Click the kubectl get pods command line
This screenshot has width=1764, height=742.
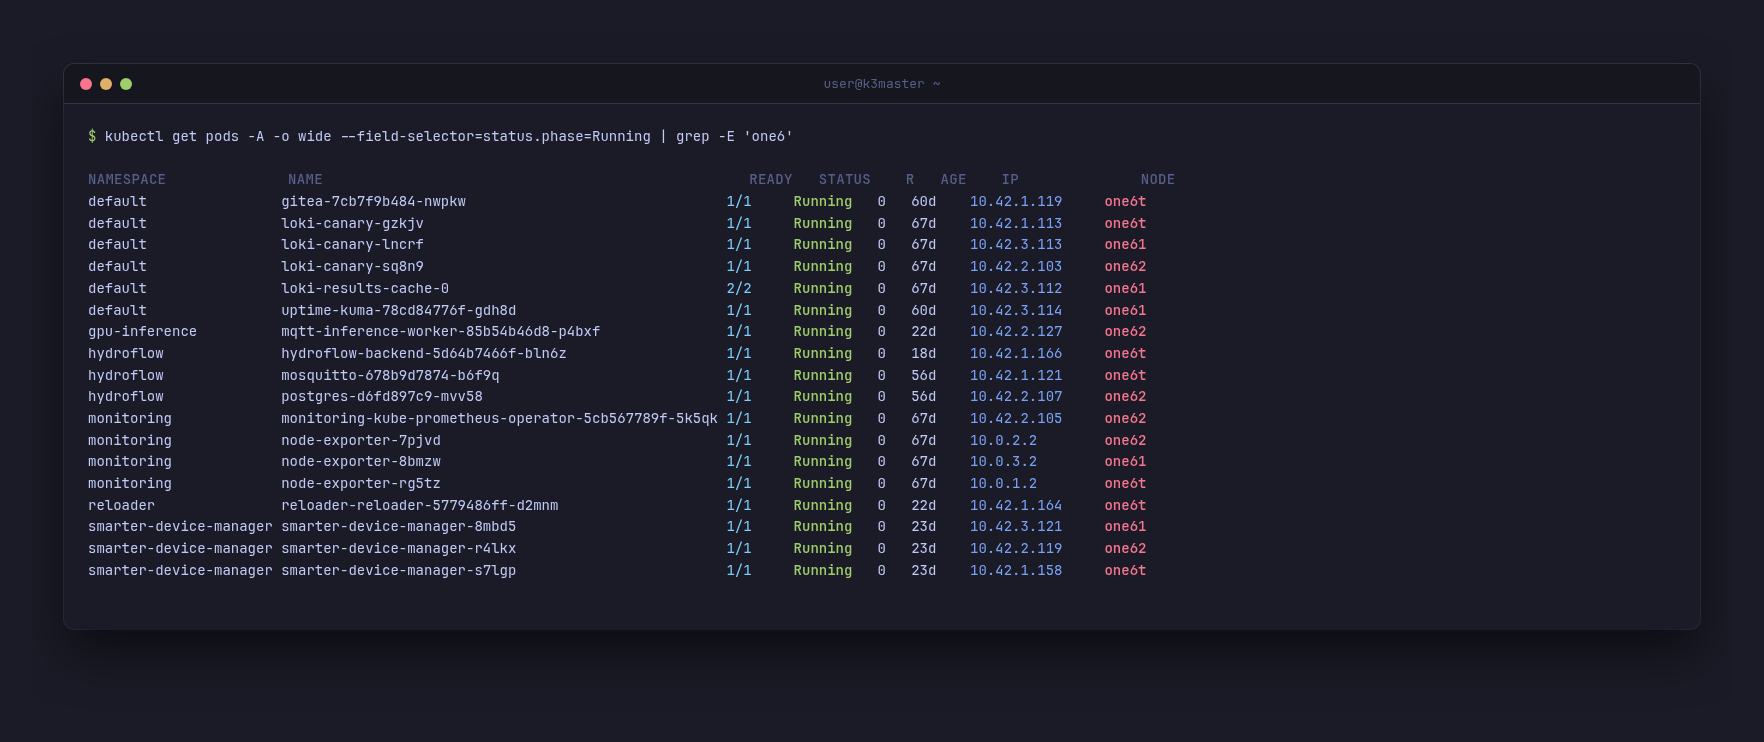[440, 137]
